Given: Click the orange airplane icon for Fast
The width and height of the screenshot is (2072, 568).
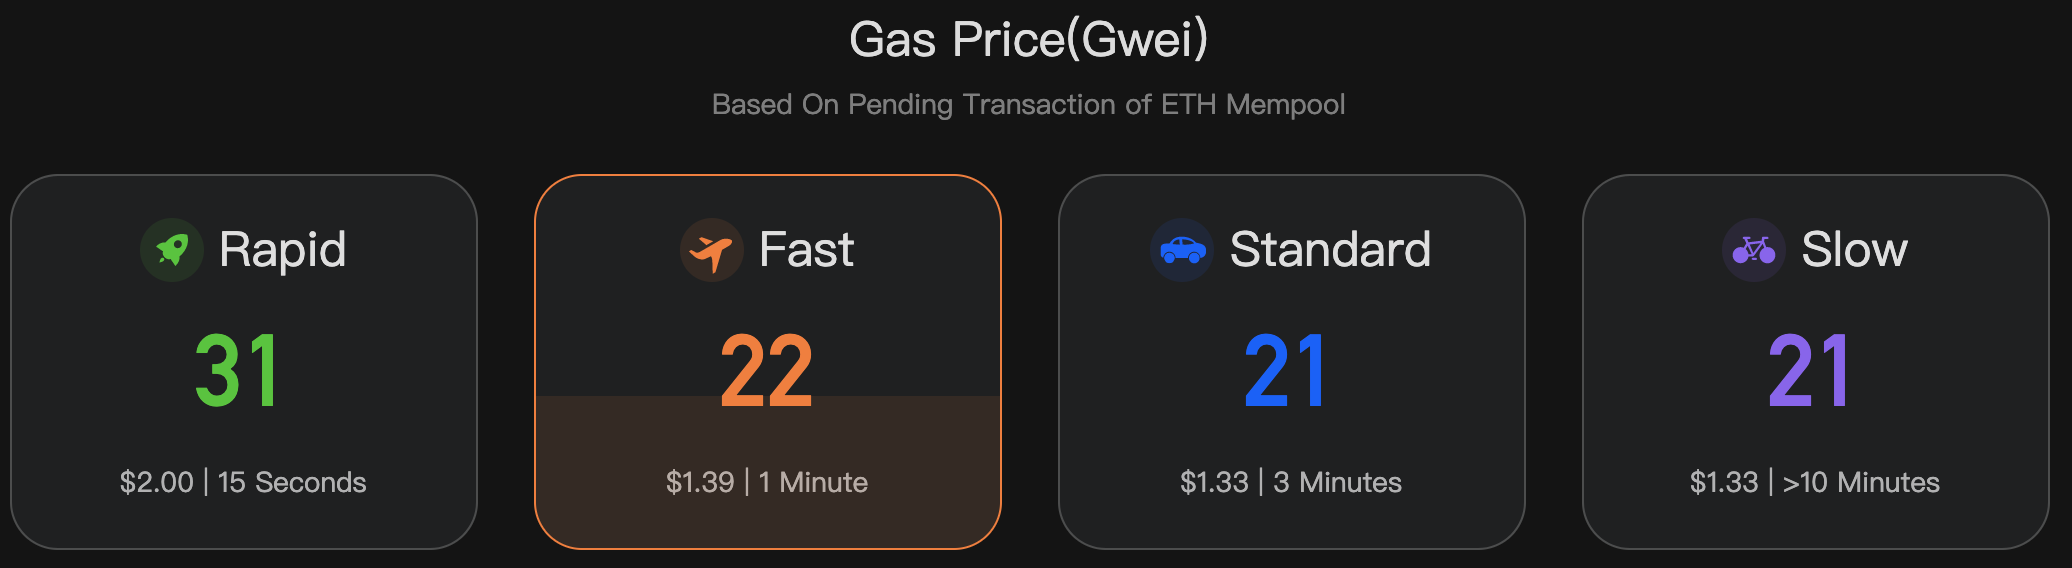Looking at the screenshot, I should pyautogui.click(x=712, y=250).
